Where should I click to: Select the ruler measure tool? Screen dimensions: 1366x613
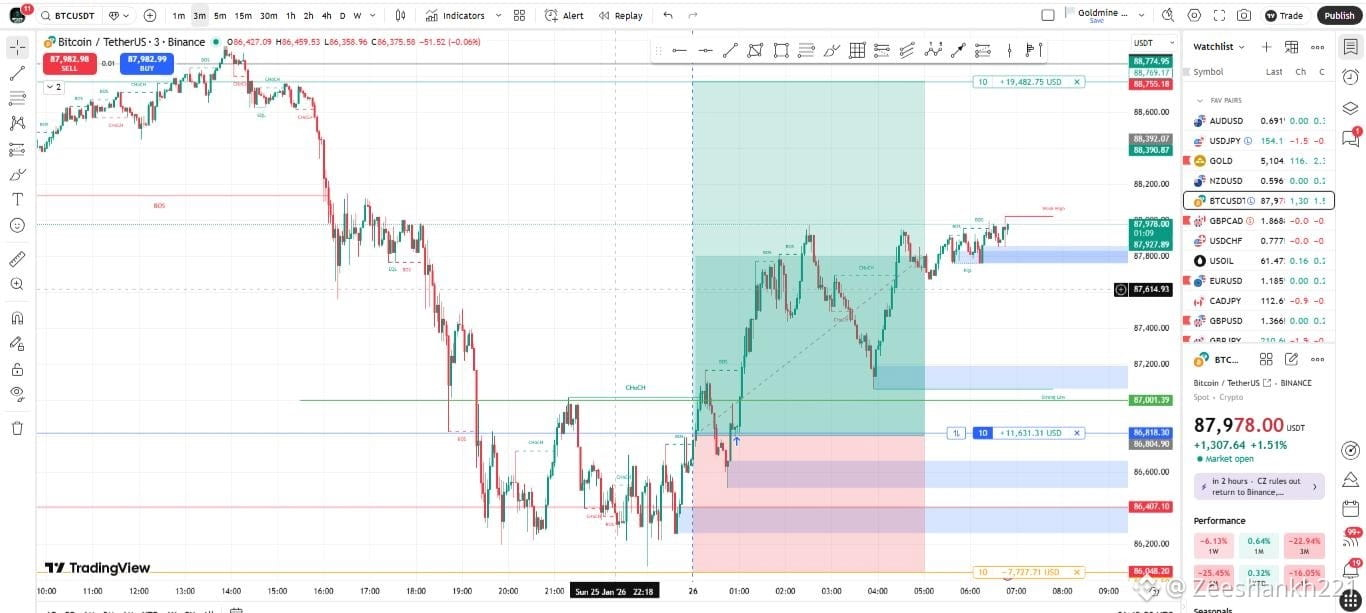(17, 258)
